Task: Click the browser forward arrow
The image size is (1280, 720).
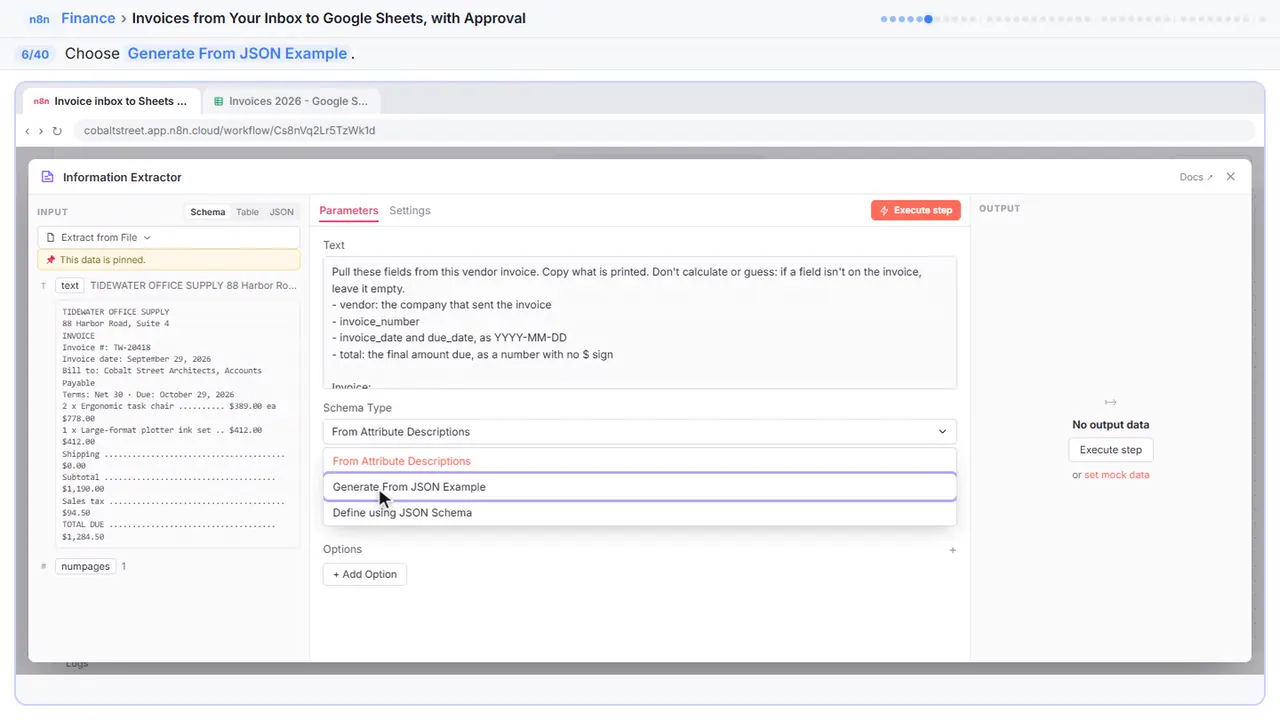Action: point(41,131)
